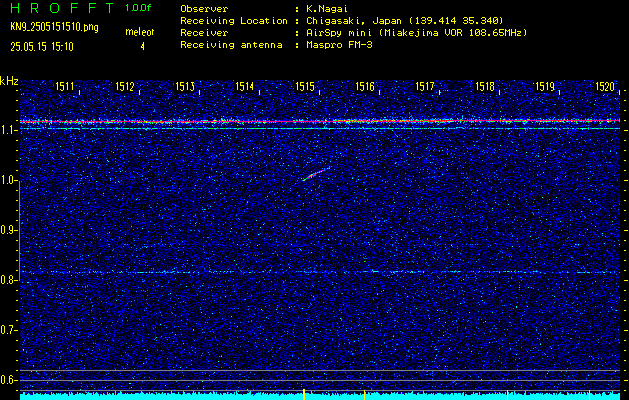
Task: Click the gray horizontal line at 0.6 kHz
Action: click(320, 380)
